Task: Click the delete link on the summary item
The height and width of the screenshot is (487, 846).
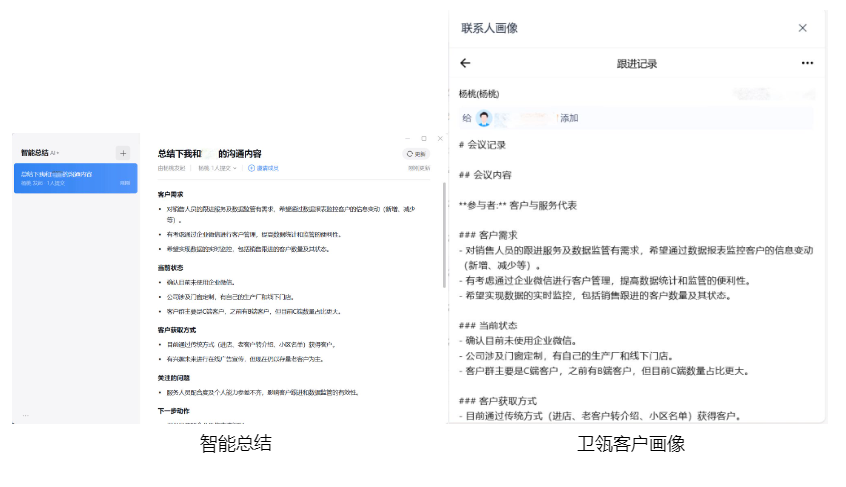Action: tap(125, 183)
